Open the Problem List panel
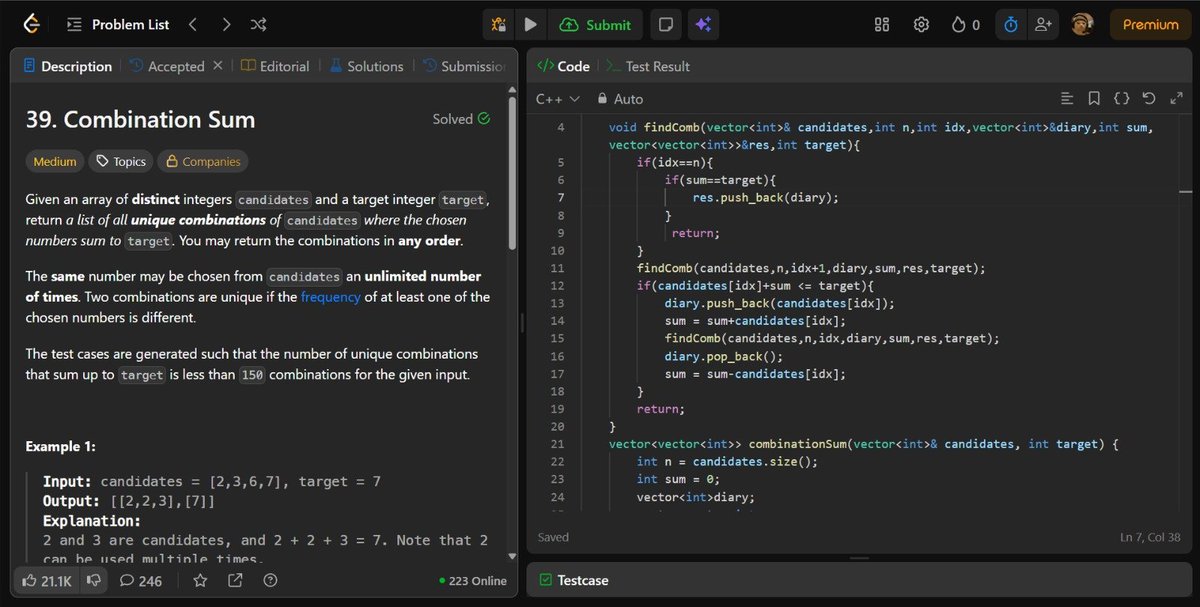The height and width of the screenshot is (607, 1200). coord(119,24)
